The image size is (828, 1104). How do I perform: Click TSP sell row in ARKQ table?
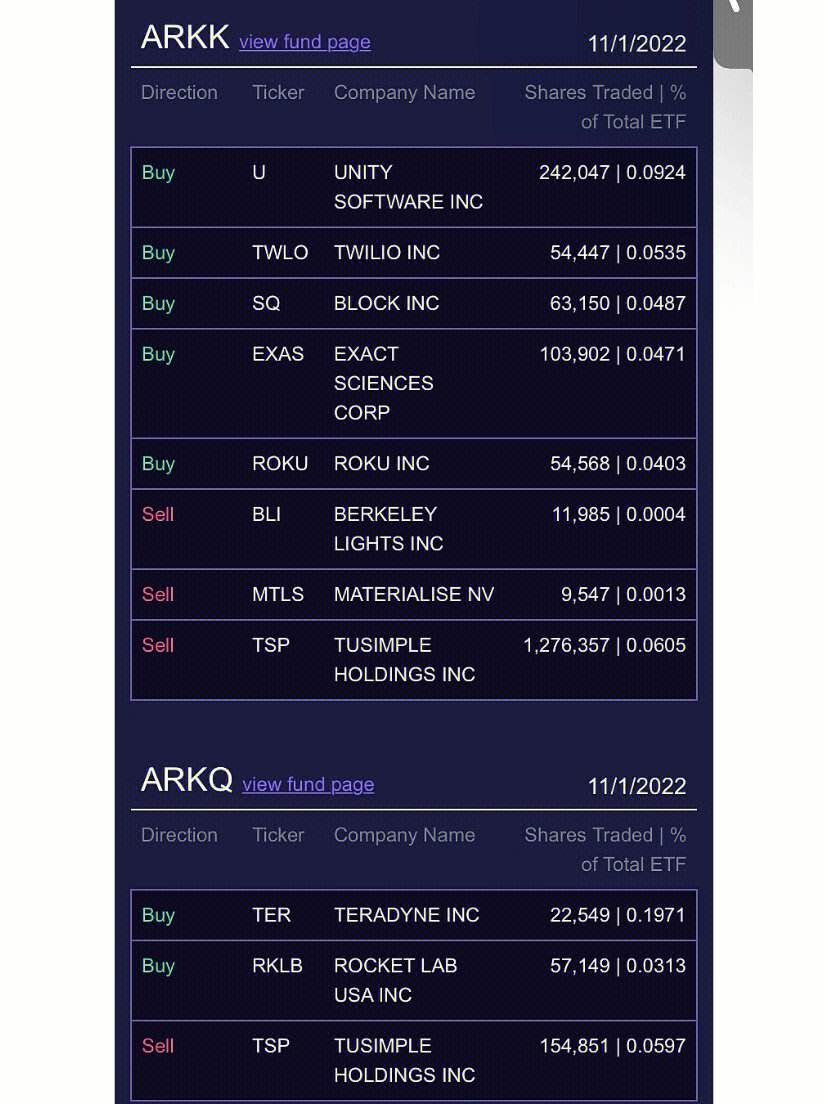click(x=414, y=1060)
